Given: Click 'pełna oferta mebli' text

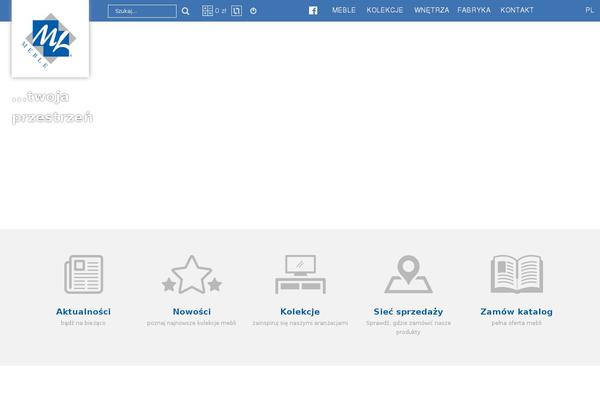Looking at the screenshot, I should coord(517,323).
